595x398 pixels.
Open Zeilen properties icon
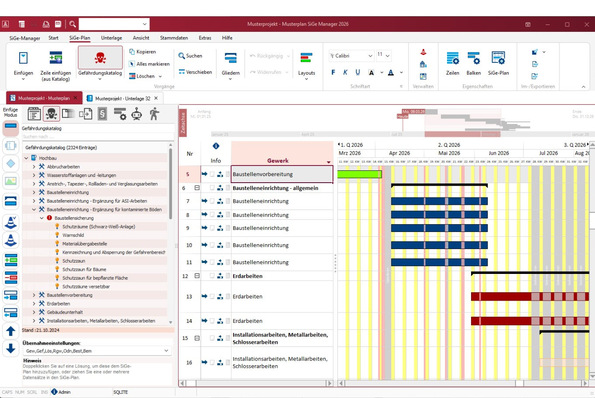tap(452, 58)
